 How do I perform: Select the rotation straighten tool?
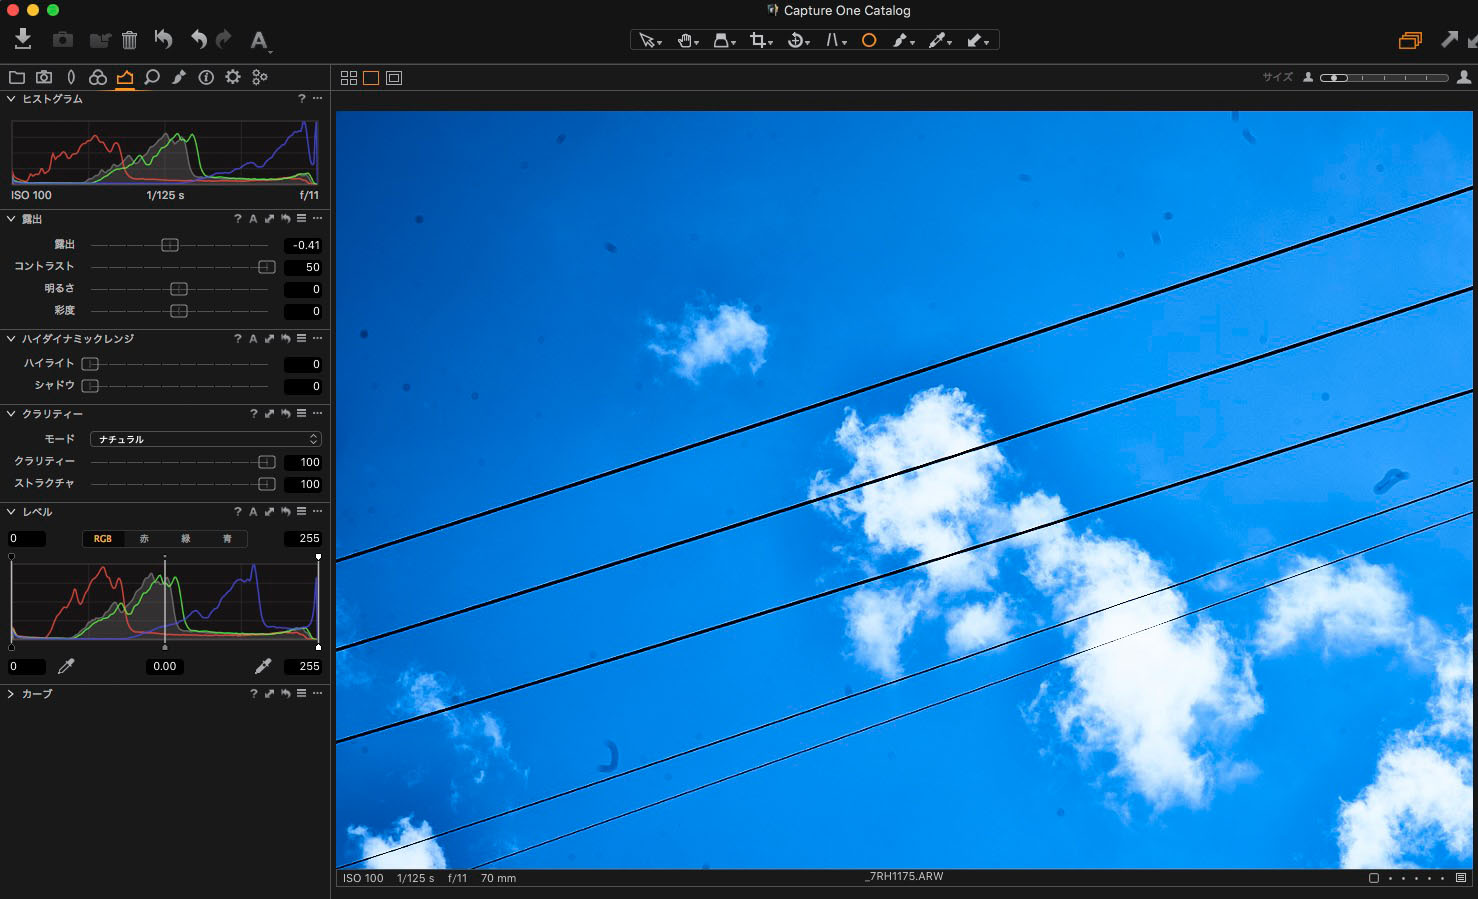pyautogui.click(x=796, y=40)
